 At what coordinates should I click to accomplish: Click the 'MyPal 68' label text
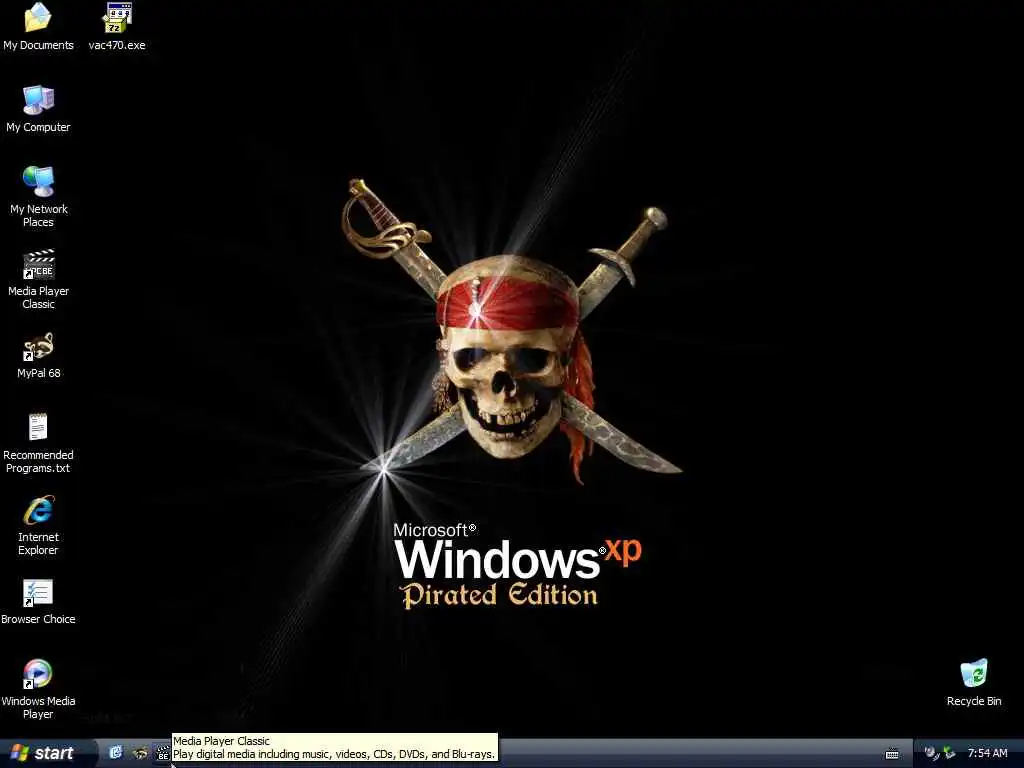point(39,373)
